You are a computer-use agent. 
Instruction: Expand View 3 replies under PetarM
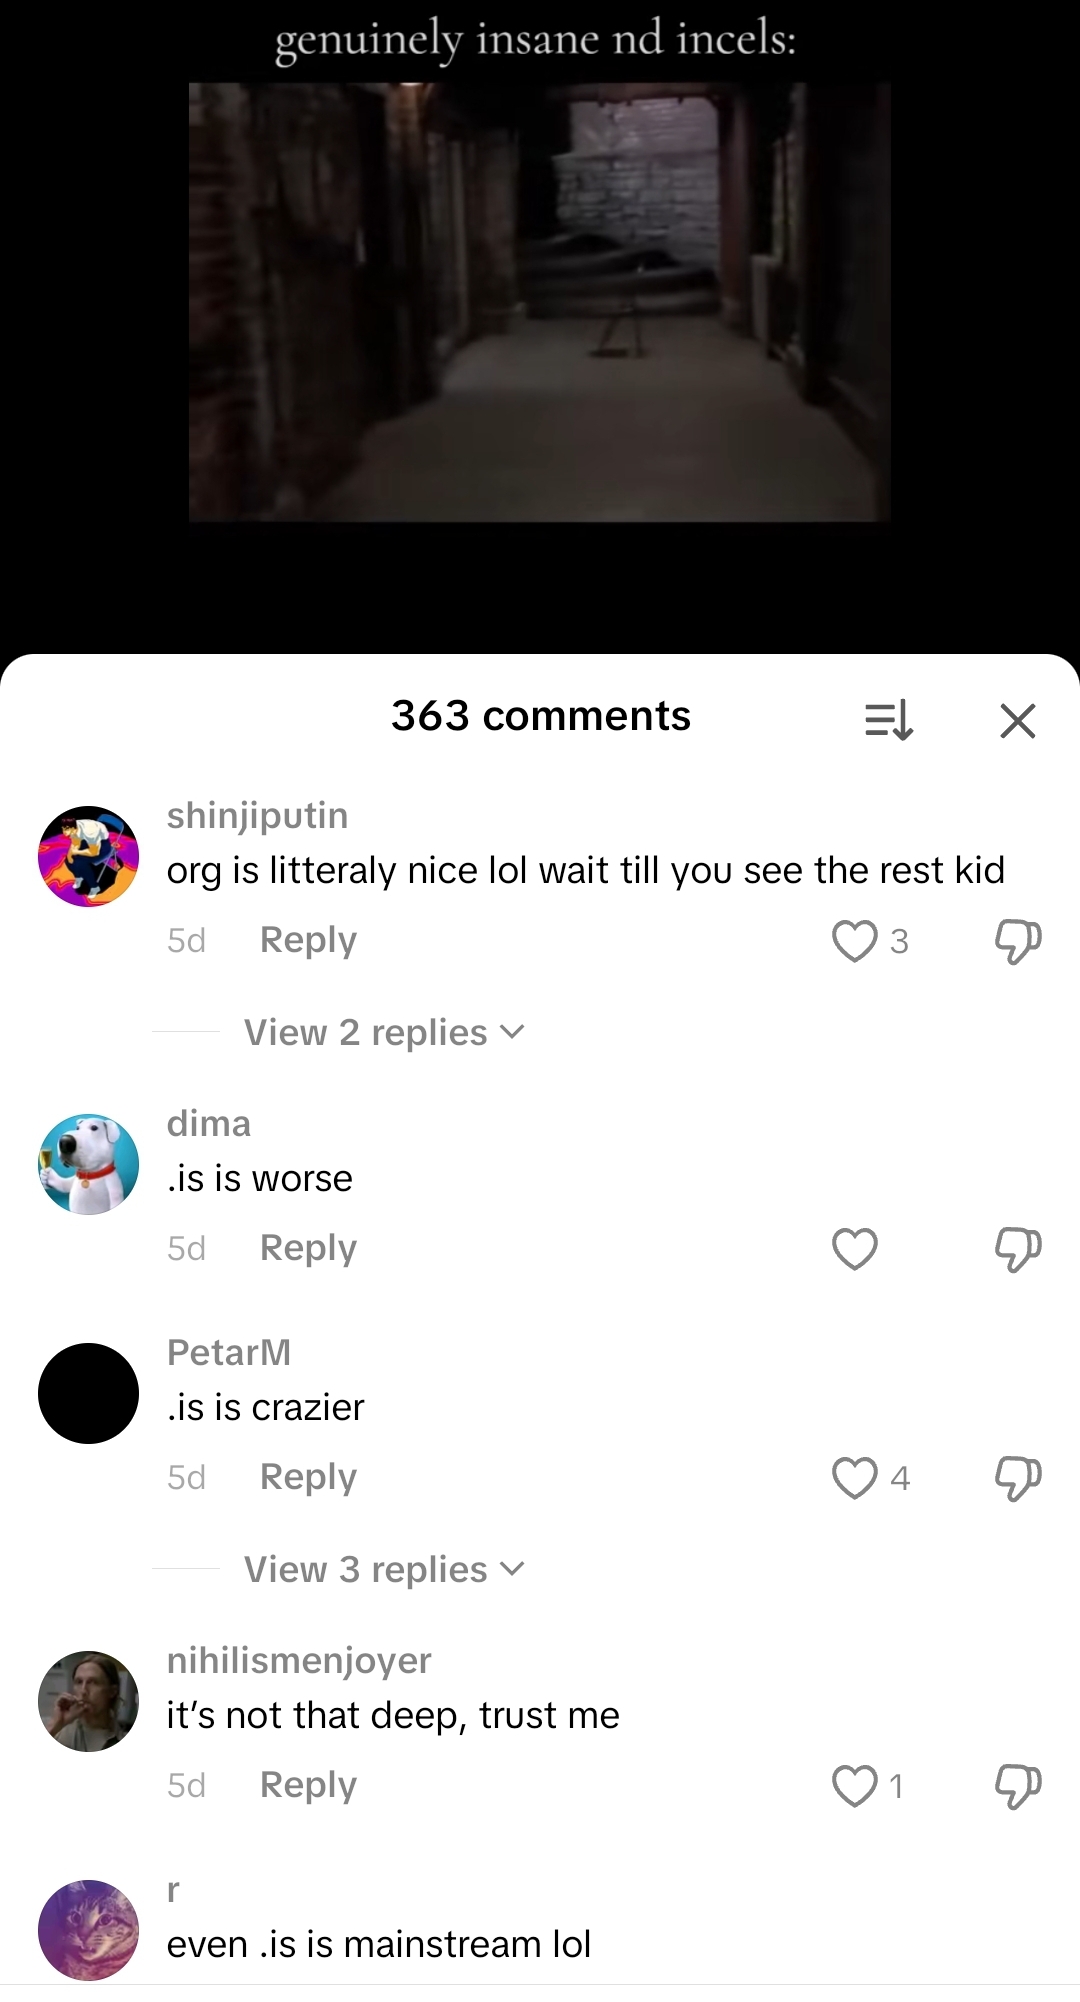[x=384, y=1569]
